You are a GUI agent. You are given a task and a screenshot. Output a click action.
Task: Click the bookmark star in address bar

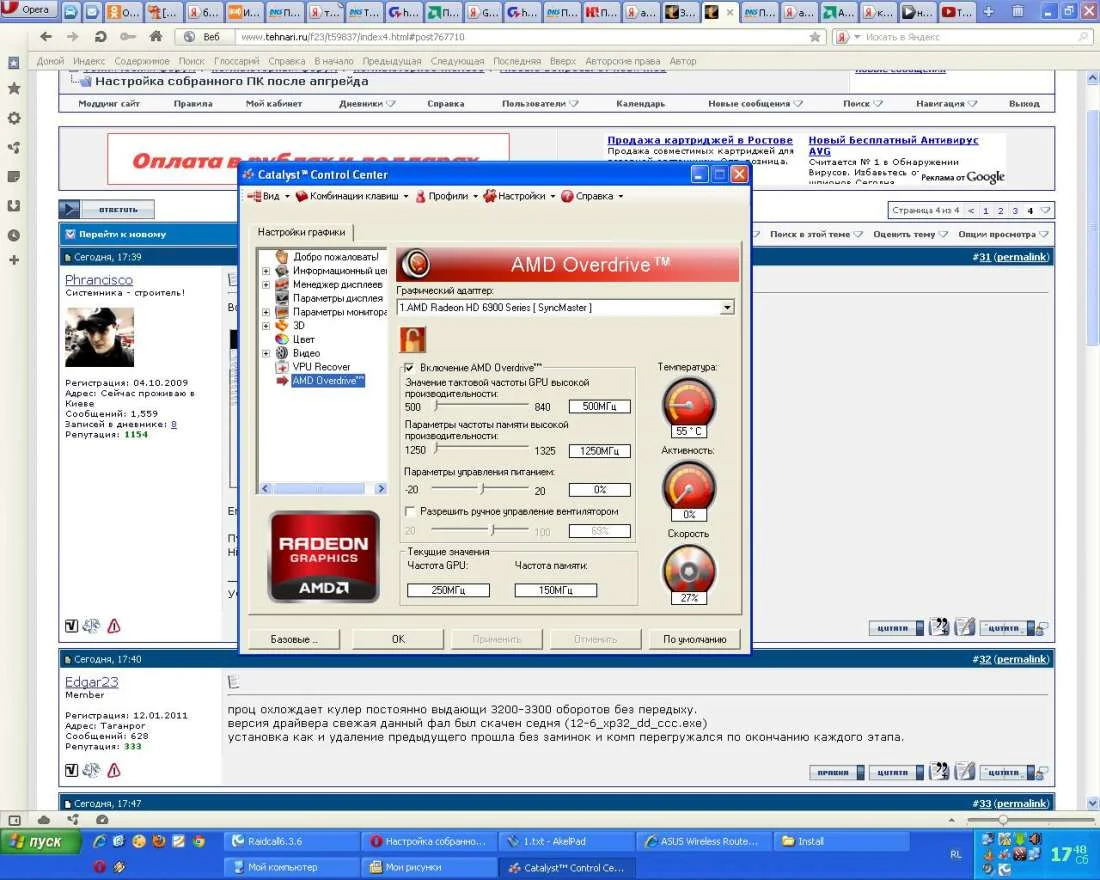pos(814,36)
